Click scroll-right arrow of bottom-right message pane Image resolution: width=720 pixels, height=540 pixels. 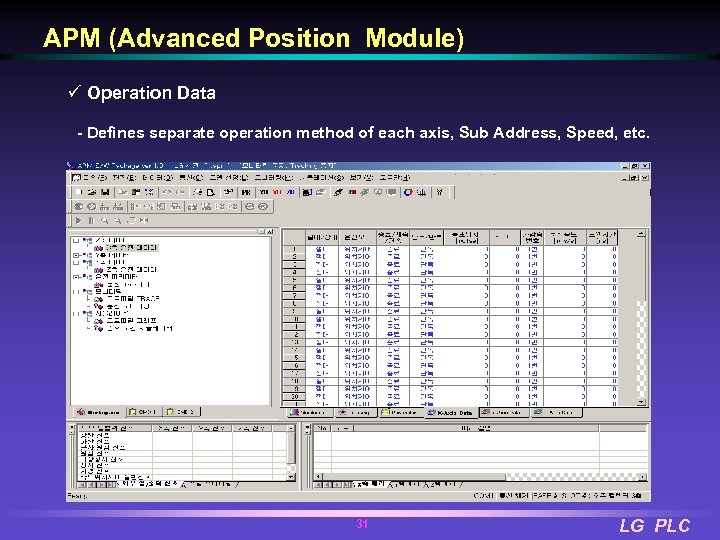(642, 477)
